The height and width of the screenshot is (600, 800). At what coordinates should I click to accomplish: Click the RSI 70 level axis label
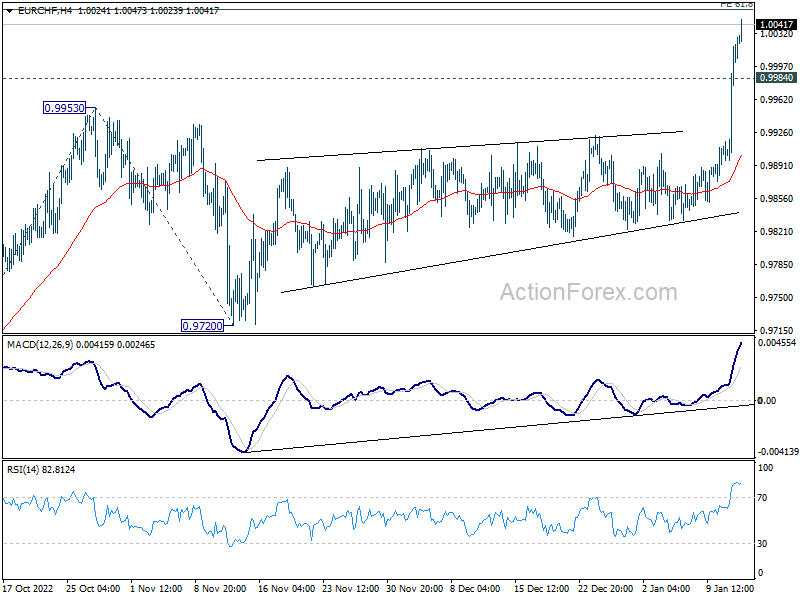tap(762, 497)
